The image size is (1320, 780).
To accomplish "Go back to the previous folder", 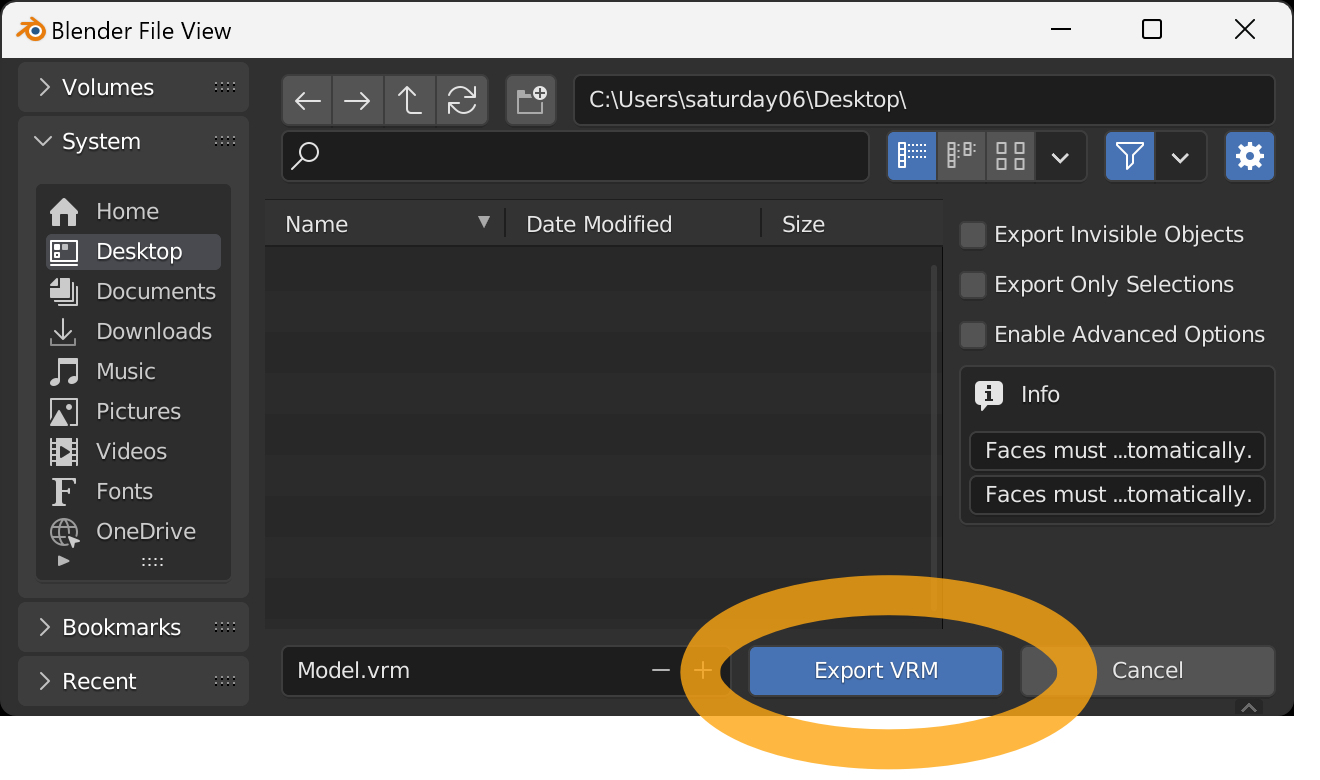I will pyautogui.click(x=308, y=100).
